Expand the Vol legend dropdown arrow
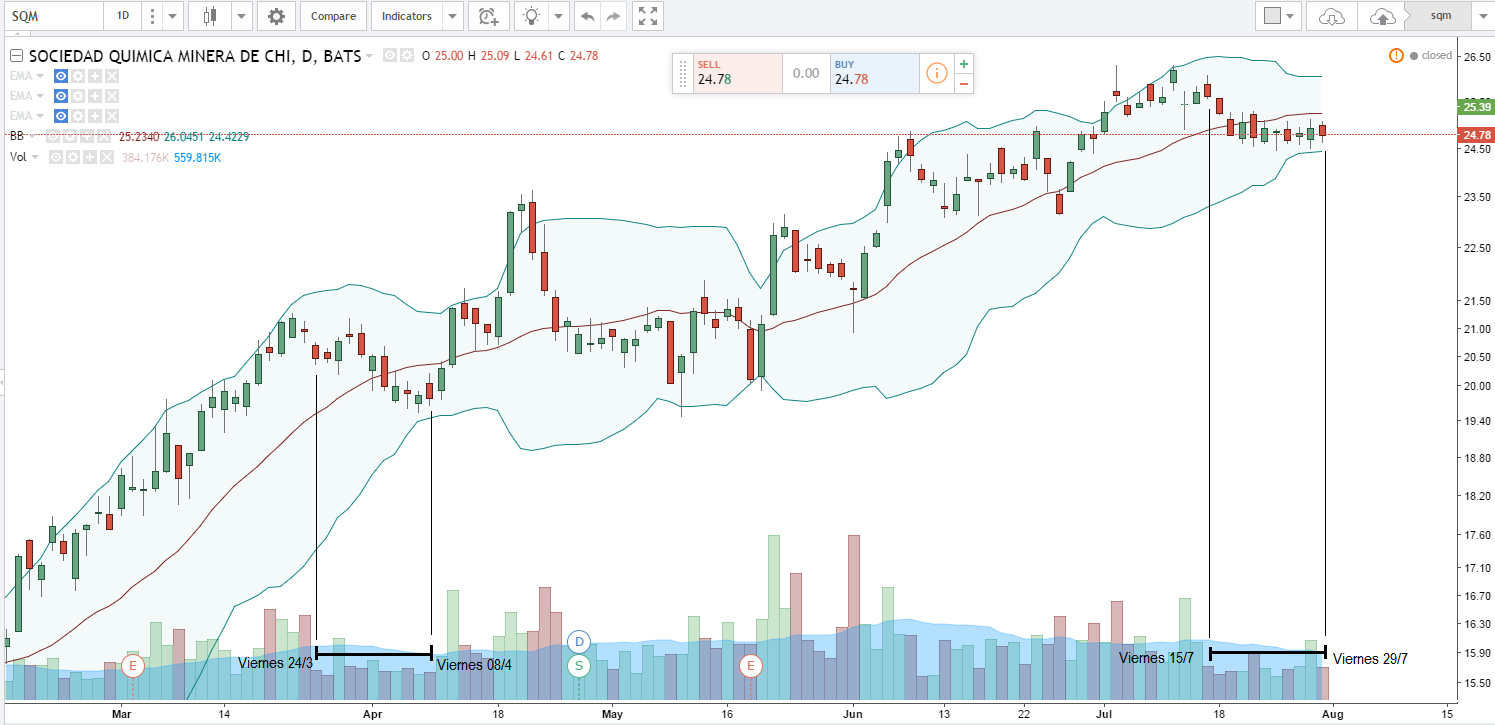 (x=36, y=157)
